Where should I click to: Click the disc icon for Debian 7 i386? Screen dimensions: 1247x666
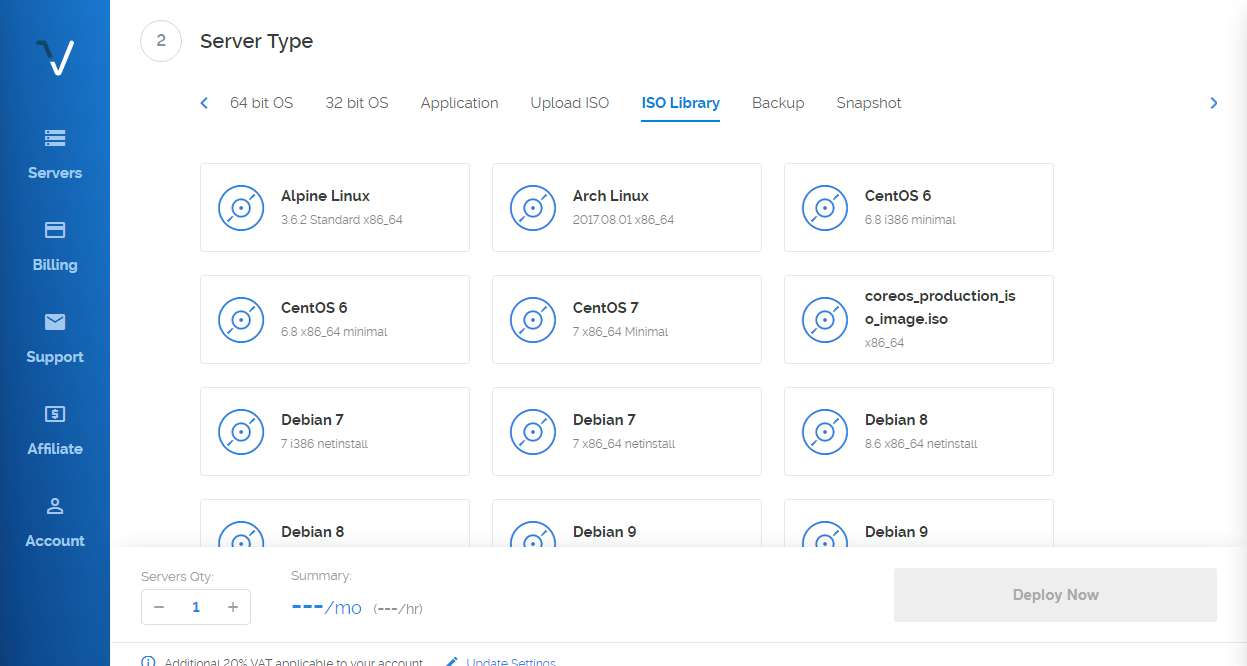click(241, 431)
